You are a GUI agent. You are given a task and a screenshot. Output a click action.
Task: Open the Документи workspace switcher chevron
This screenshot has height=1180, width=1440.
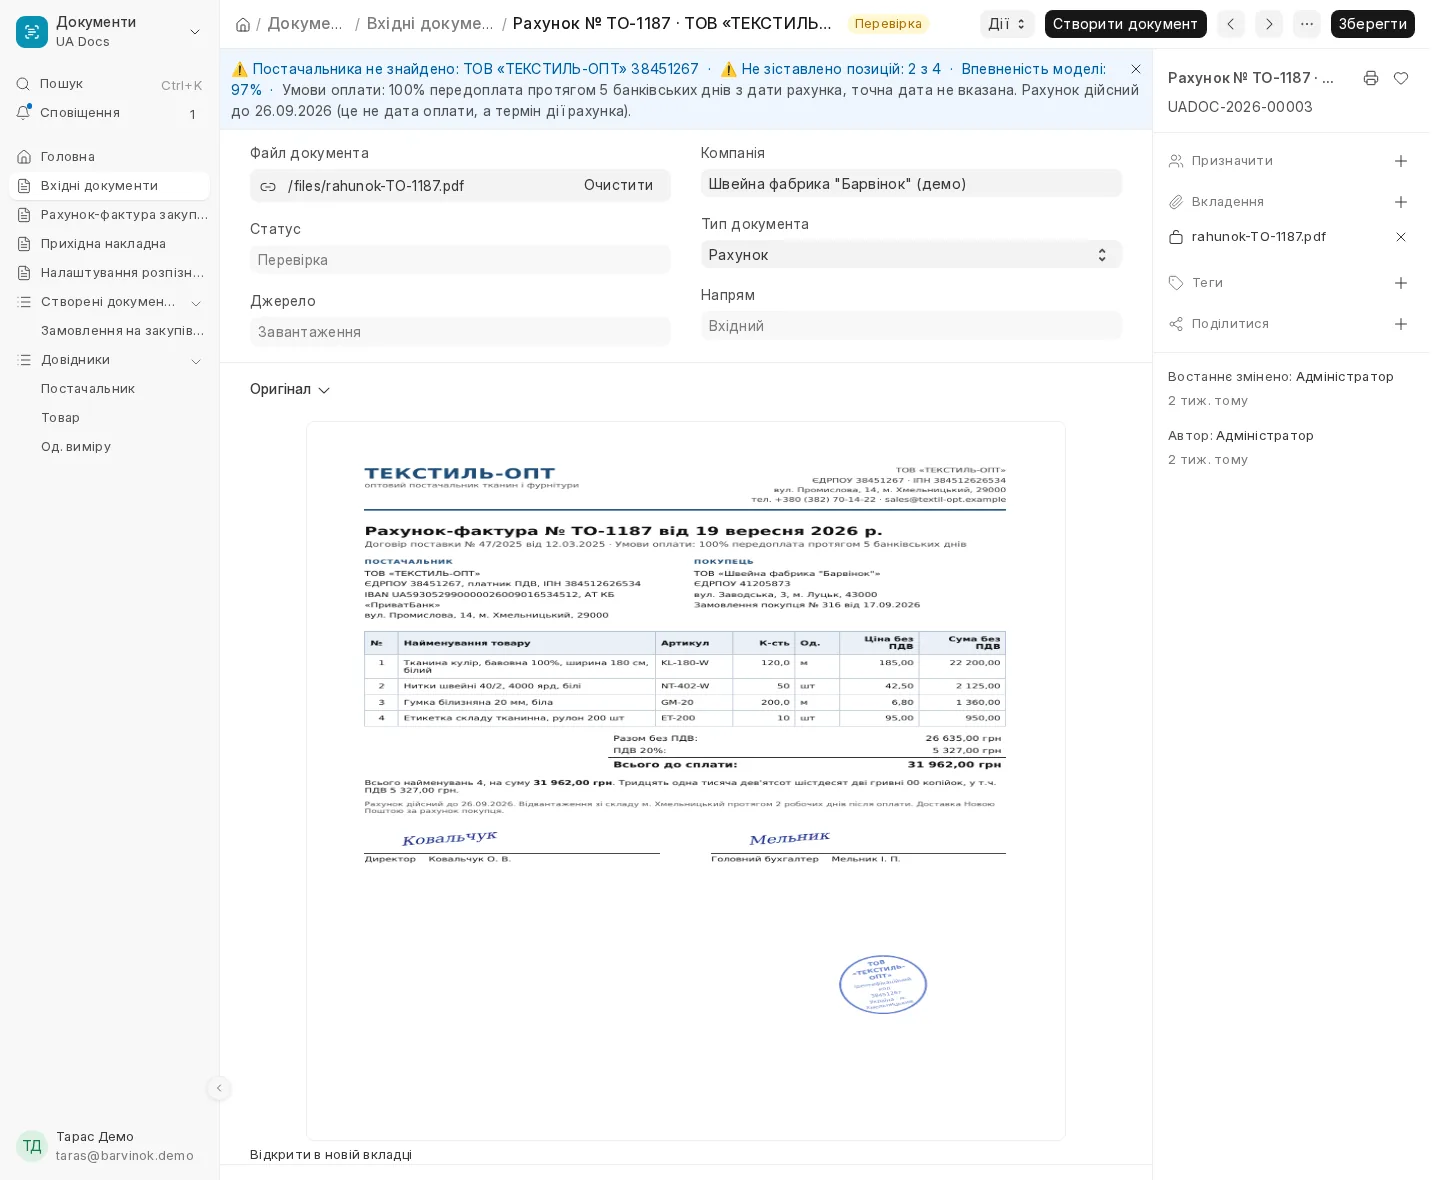tap(195, 32)
